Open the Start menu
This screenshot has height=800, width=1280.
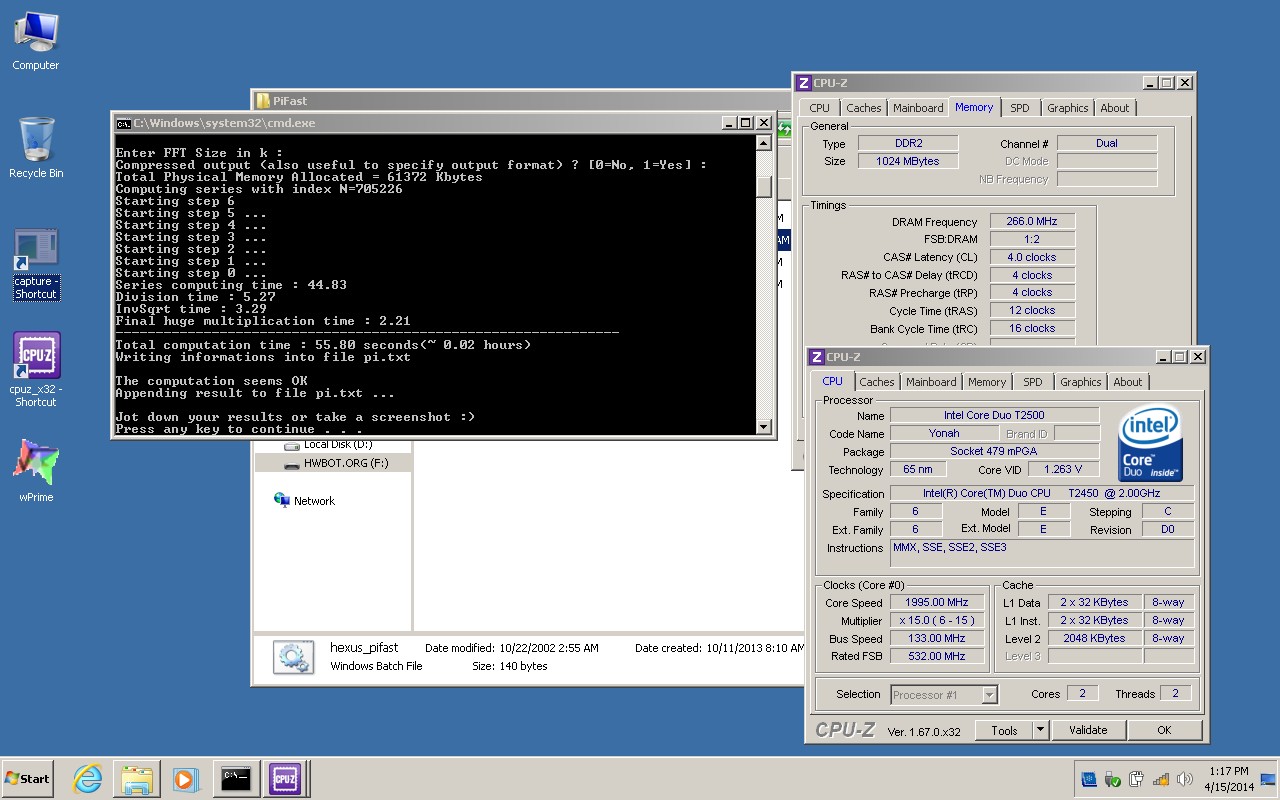(28, 778)
